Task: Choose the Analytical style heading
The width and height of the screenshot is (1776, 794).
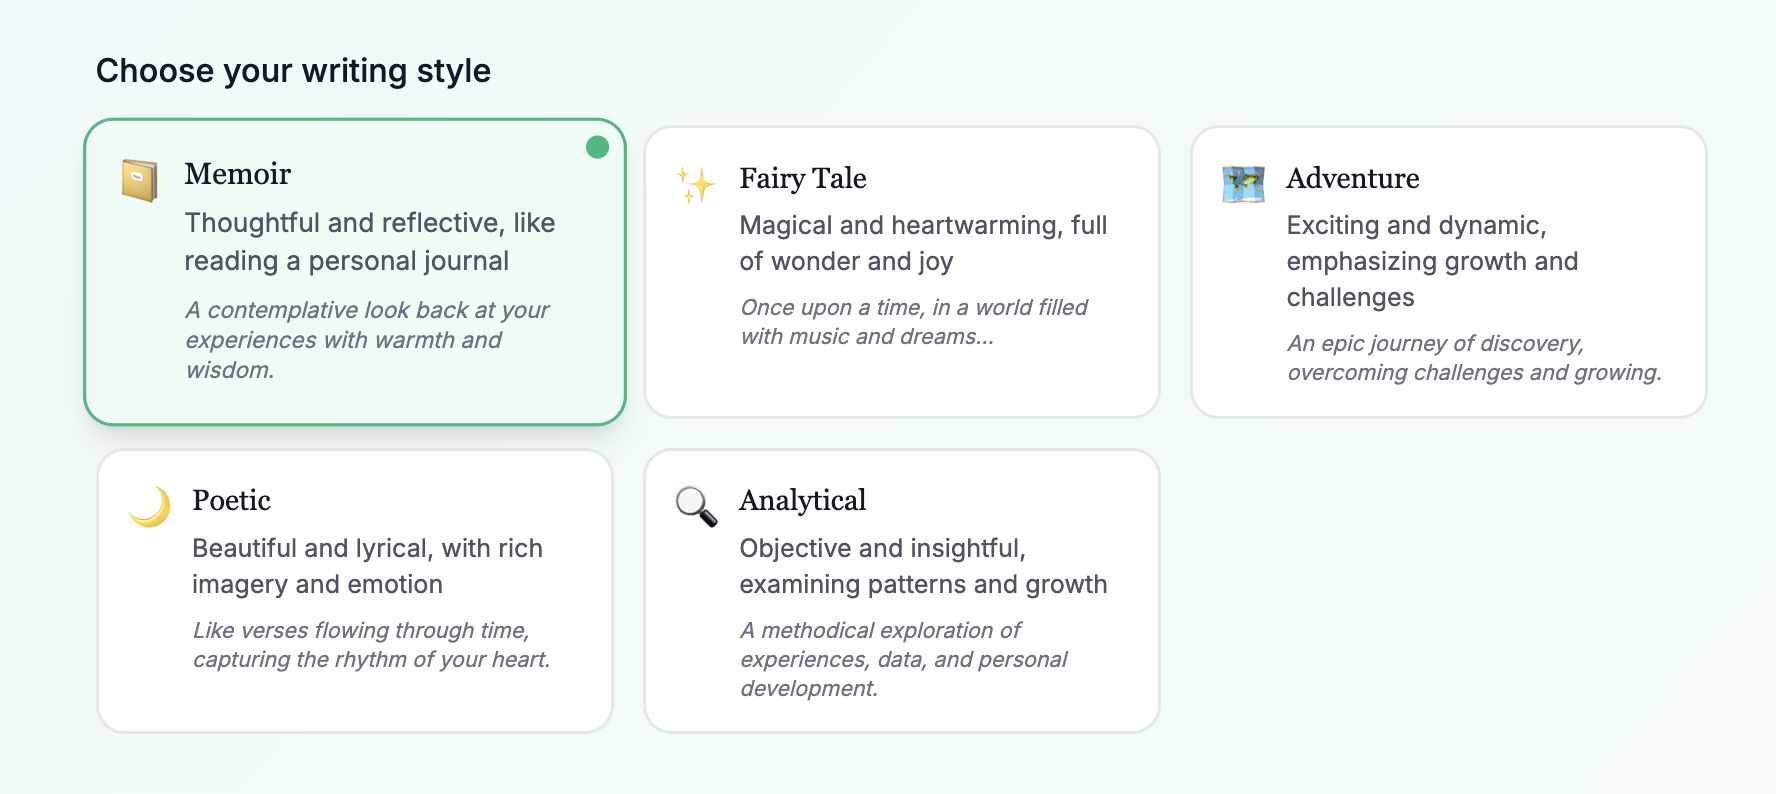Action: 802,500
